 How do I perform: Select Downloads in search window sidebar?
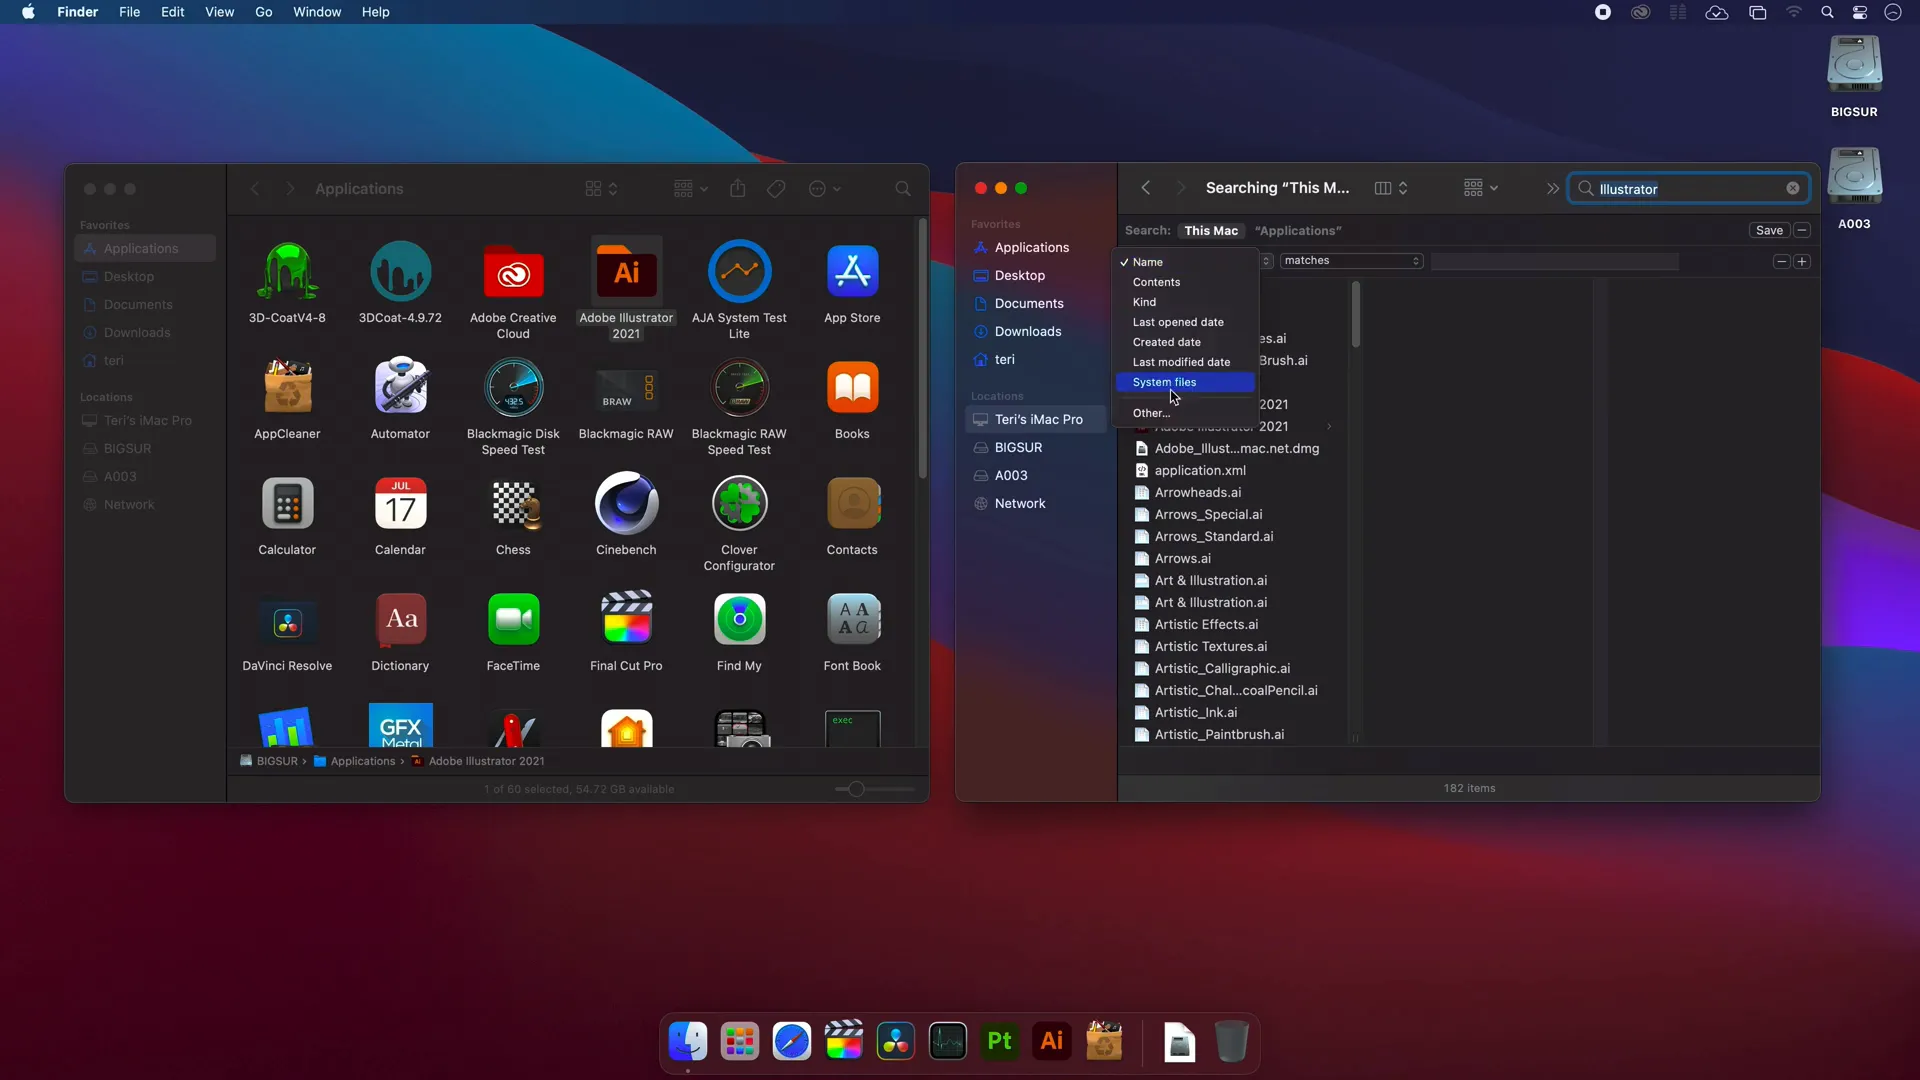click(1037, 332)
